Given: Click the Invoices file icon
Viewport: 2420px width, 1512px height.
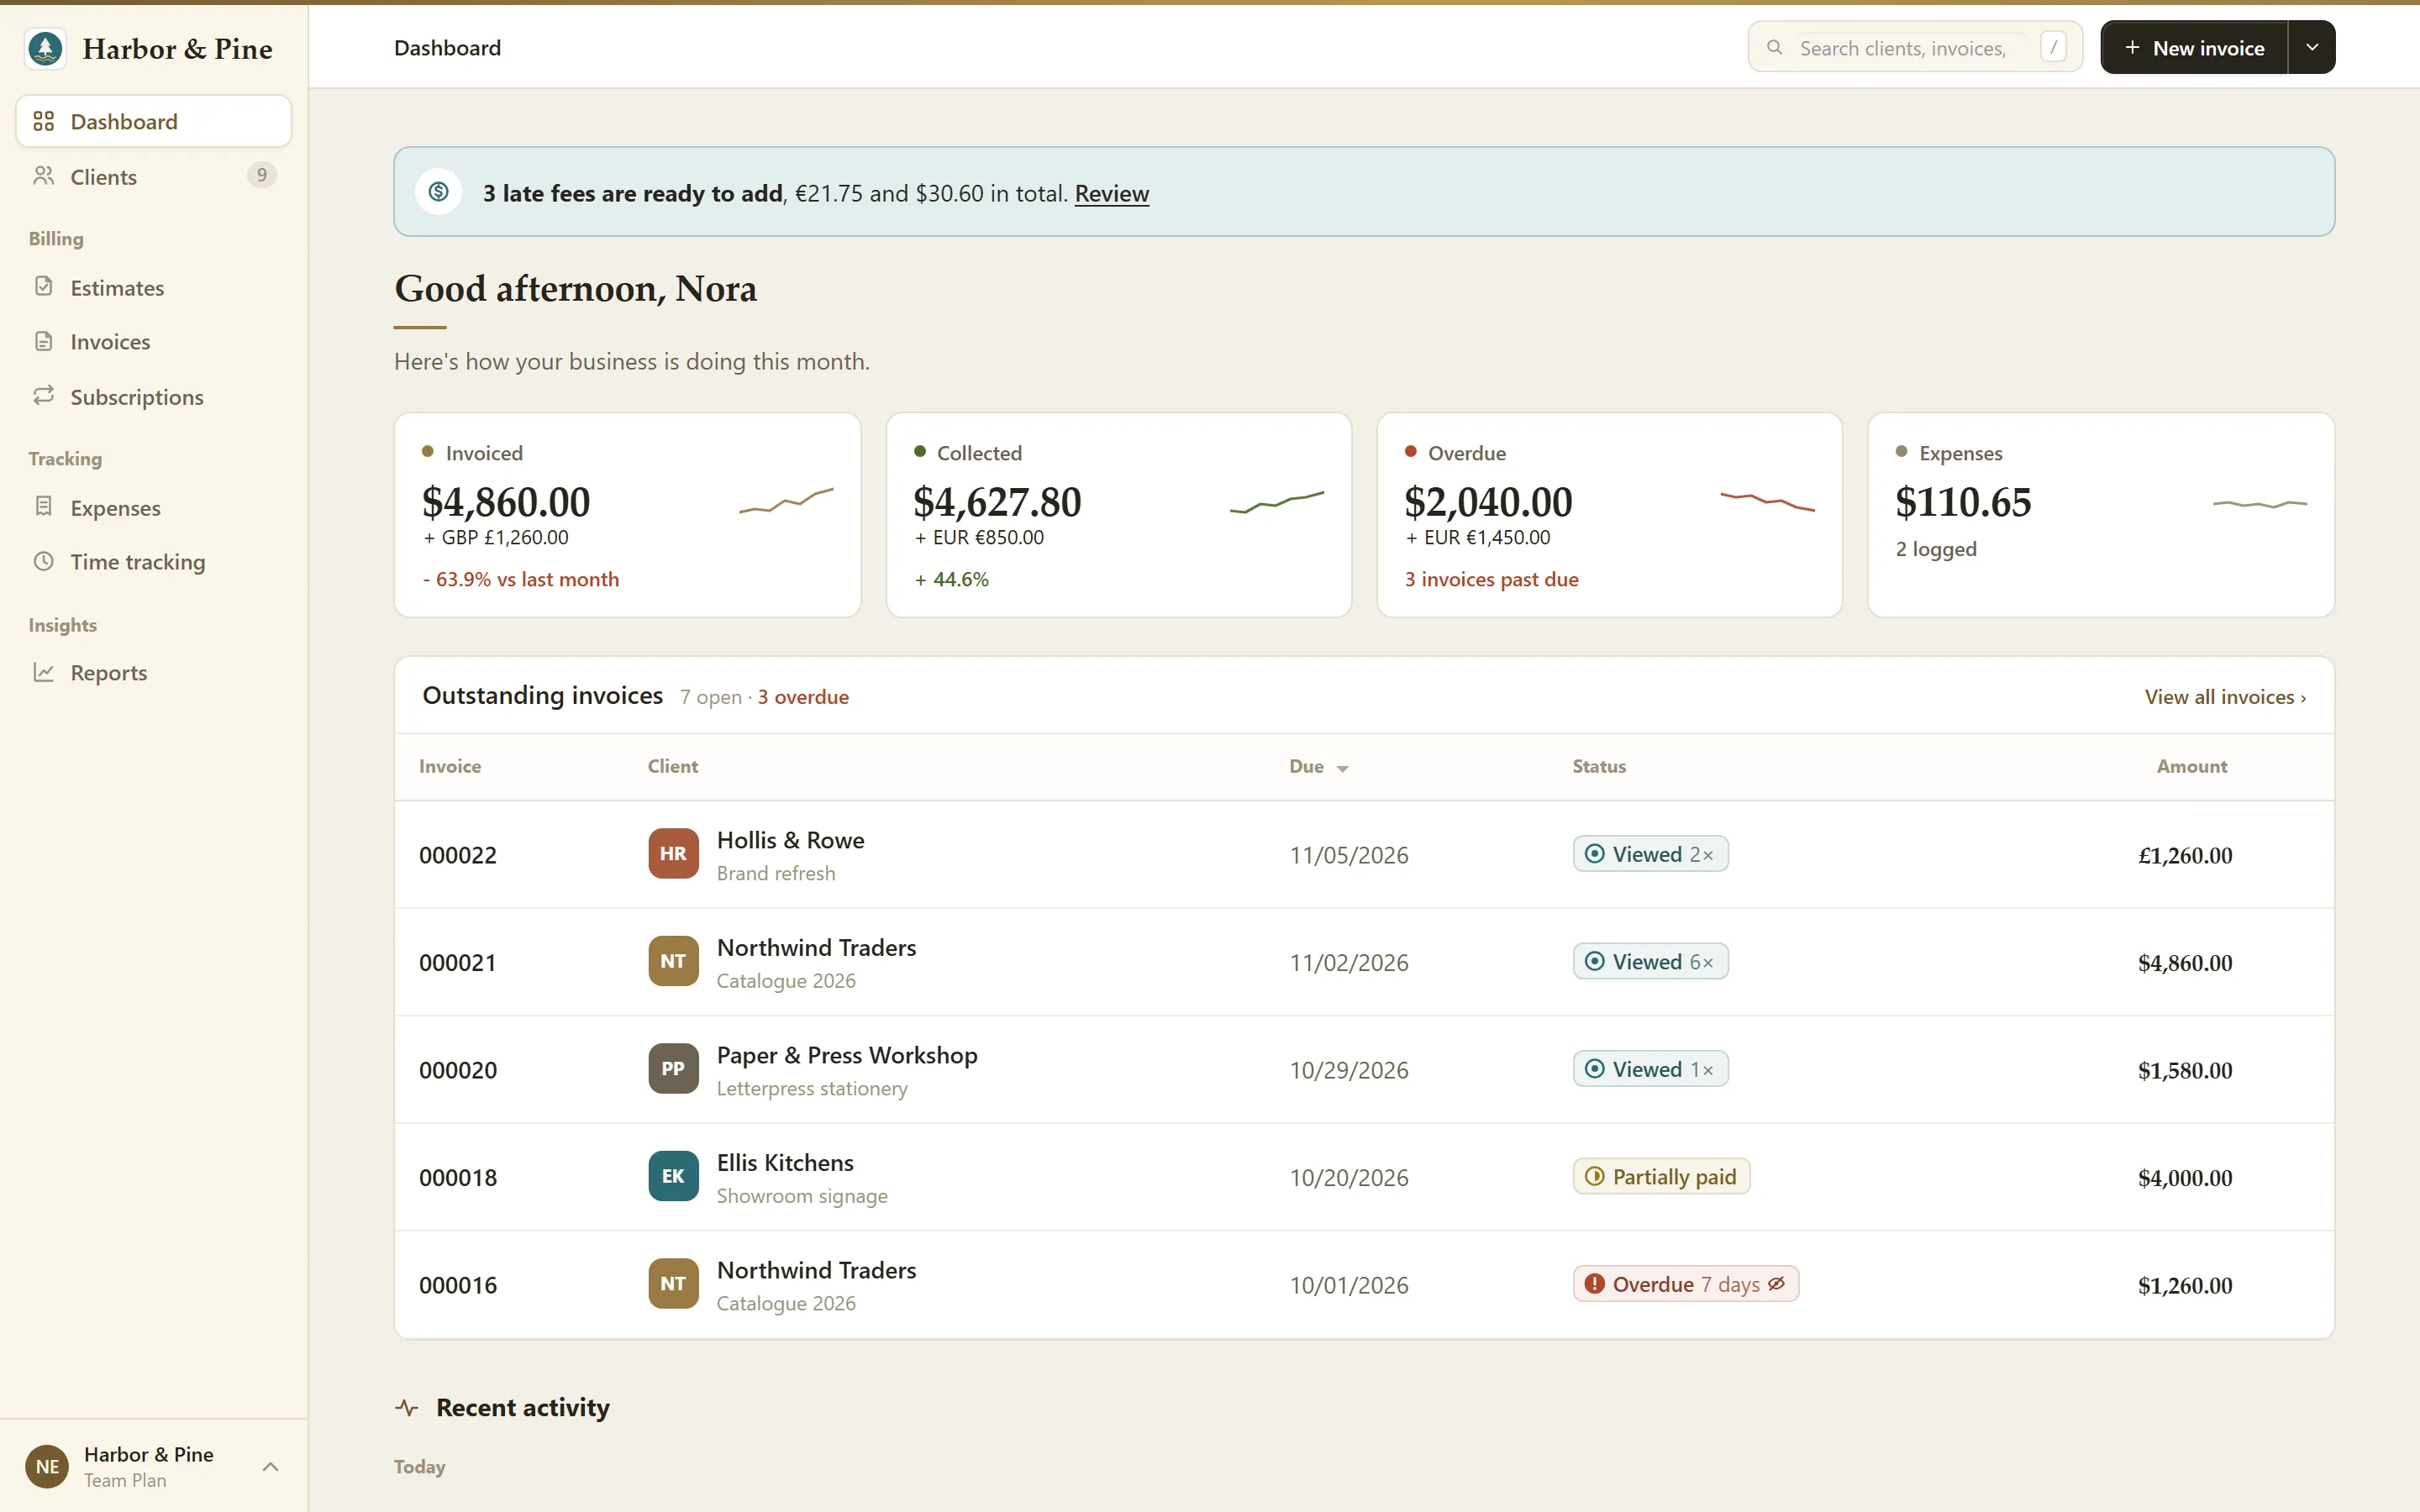Looking at the screenshot, I should pyautogui.click(x=43, y=341).
